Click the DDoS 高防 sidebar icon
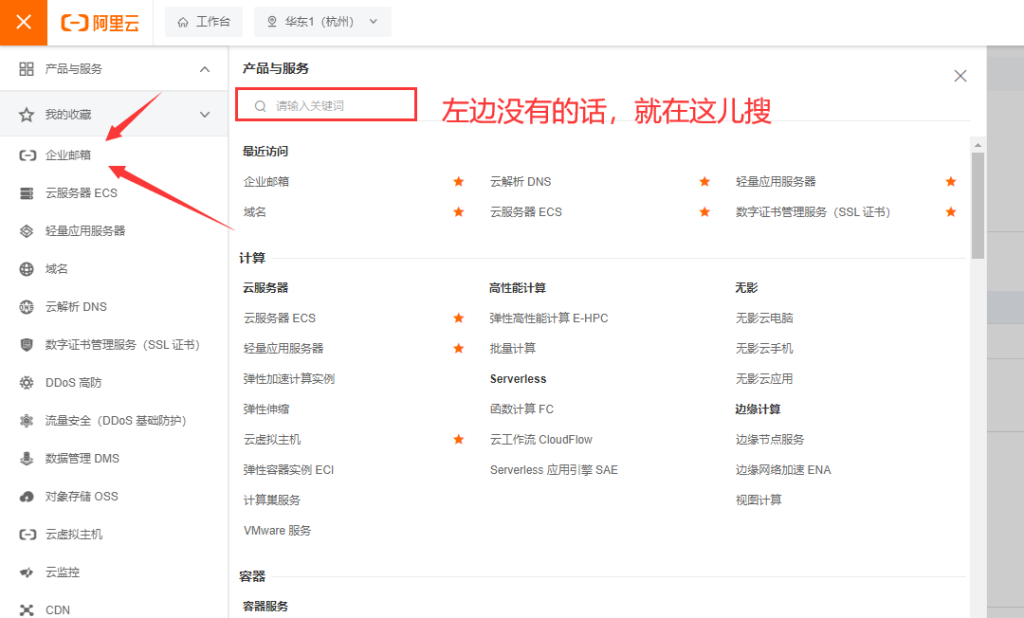 click(x=26, y=382)
